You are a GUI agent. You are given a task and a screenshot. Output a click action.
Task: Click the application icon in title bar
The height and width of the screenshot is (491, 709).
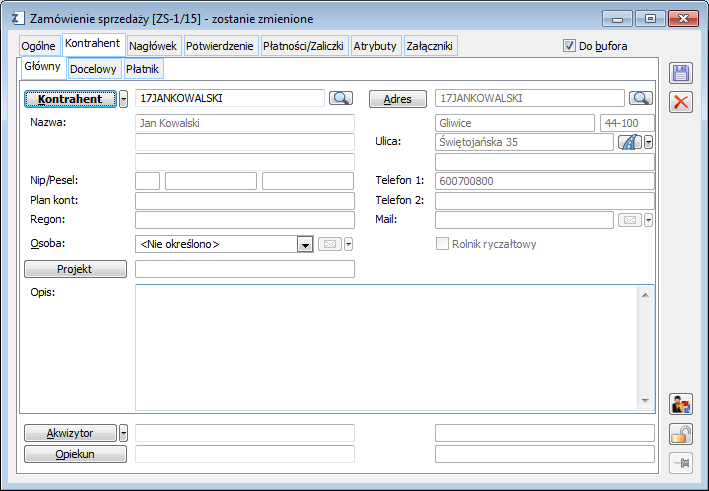(18, 19)
